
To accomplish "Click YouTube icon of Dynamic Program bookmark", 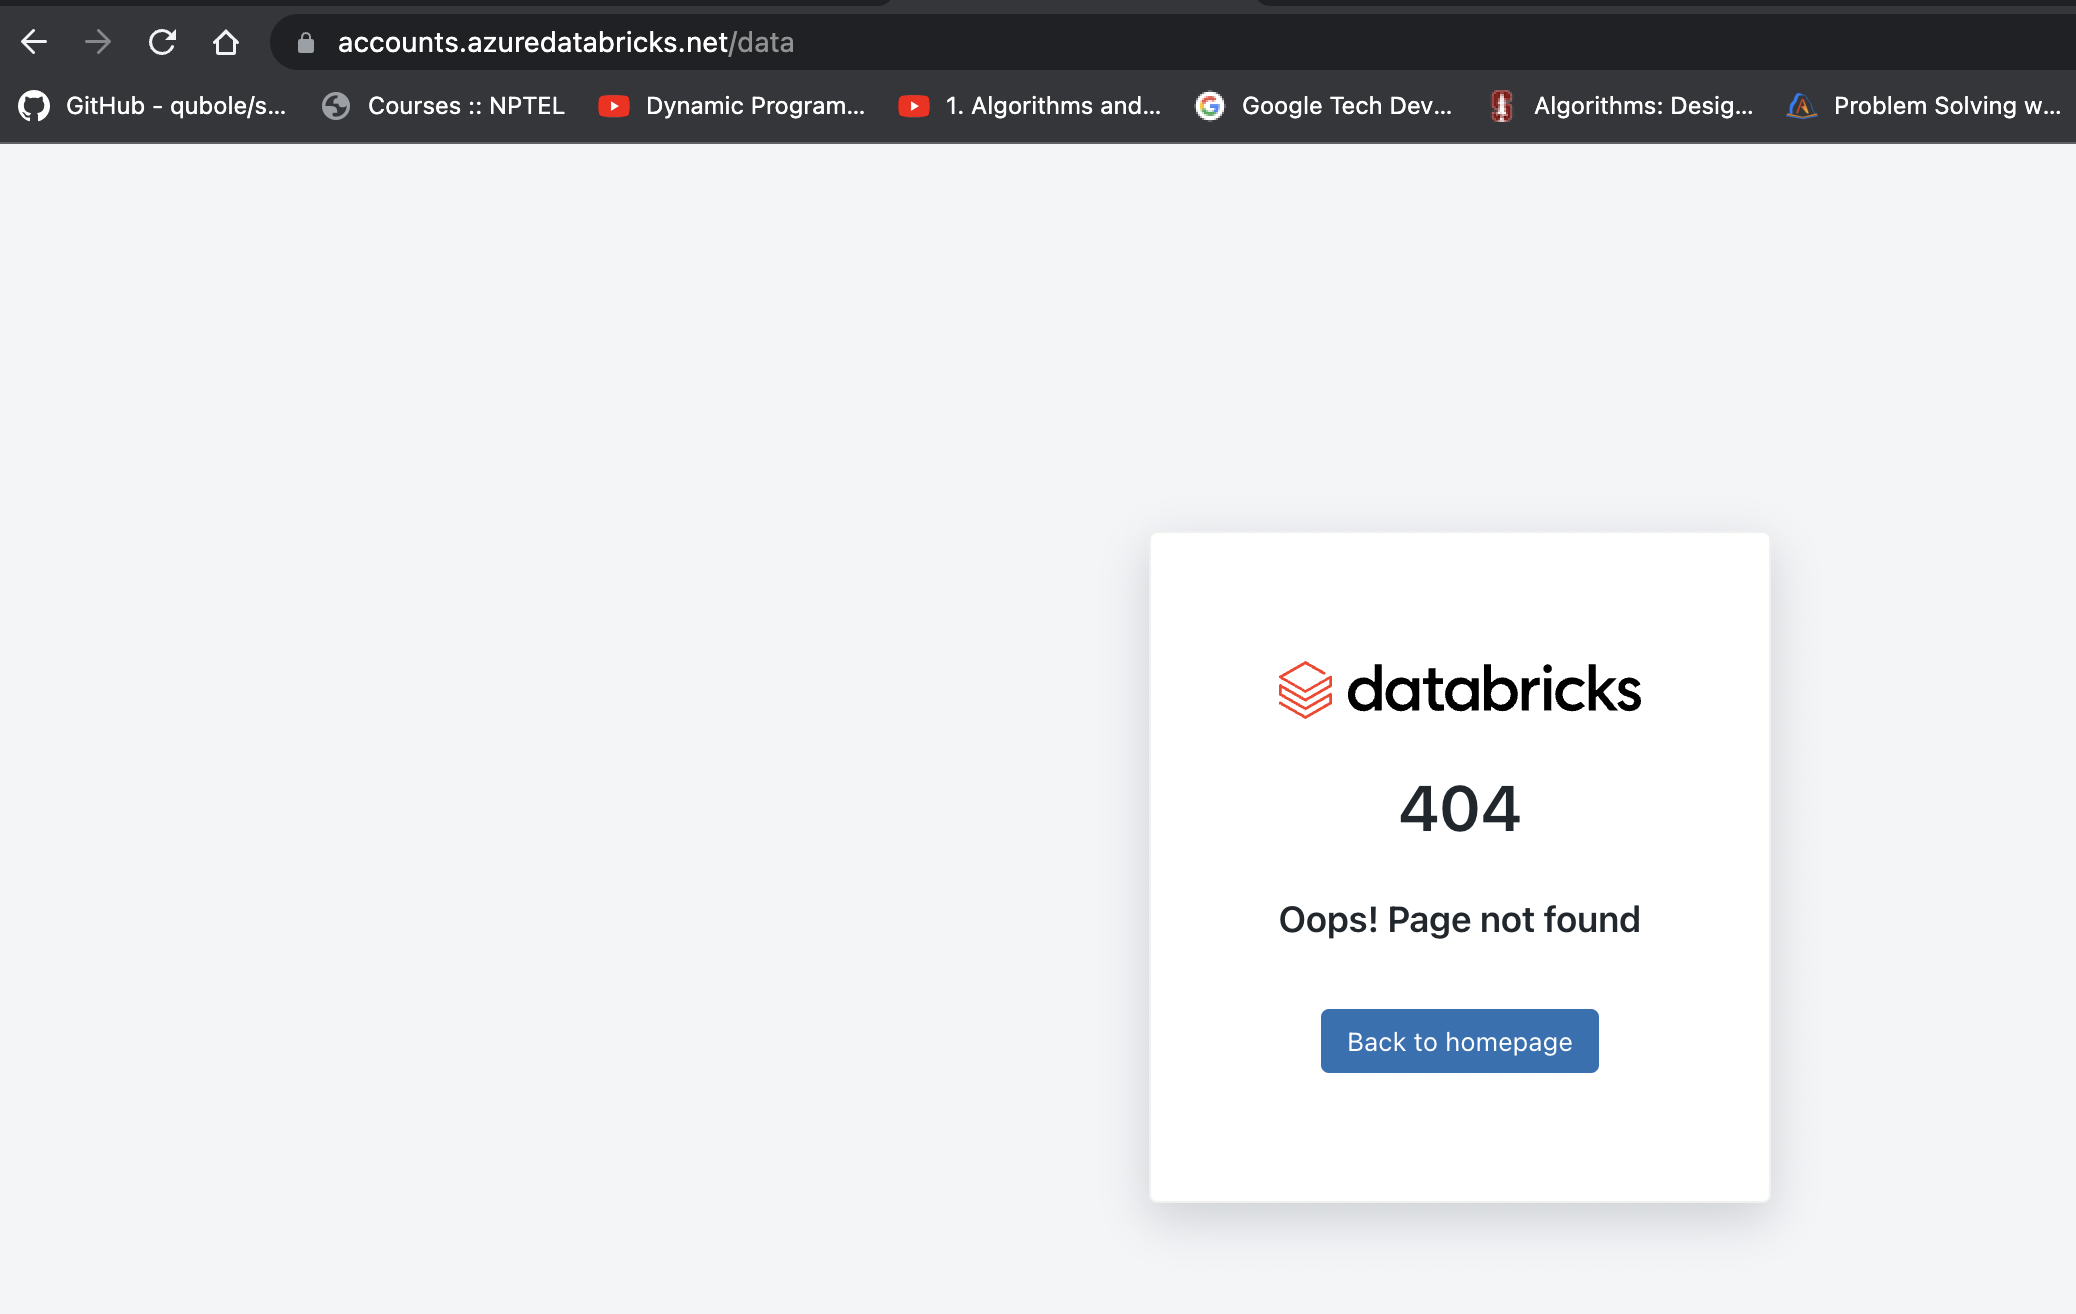I will (x=613, y=106).
